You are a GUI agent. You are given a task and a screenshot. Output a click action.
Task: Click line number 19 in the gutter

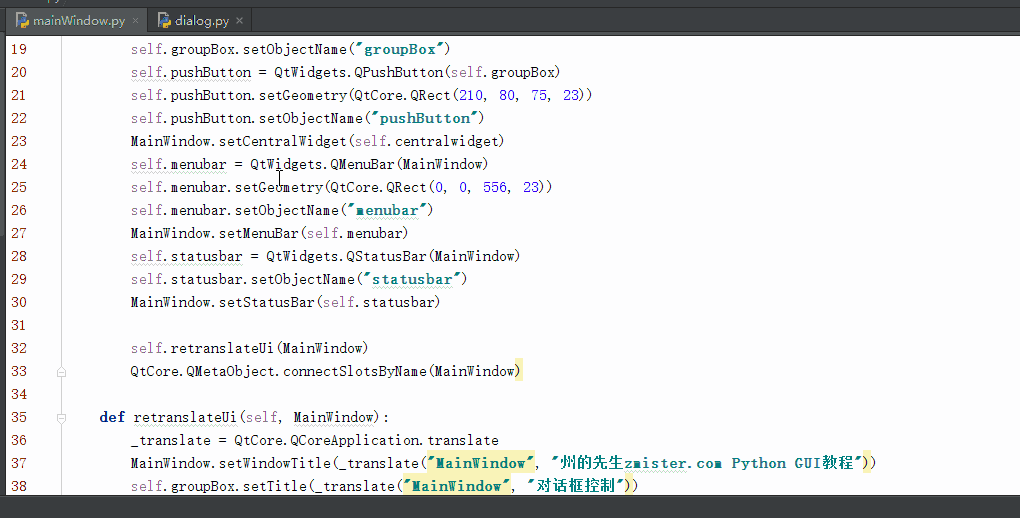point(19,49)
